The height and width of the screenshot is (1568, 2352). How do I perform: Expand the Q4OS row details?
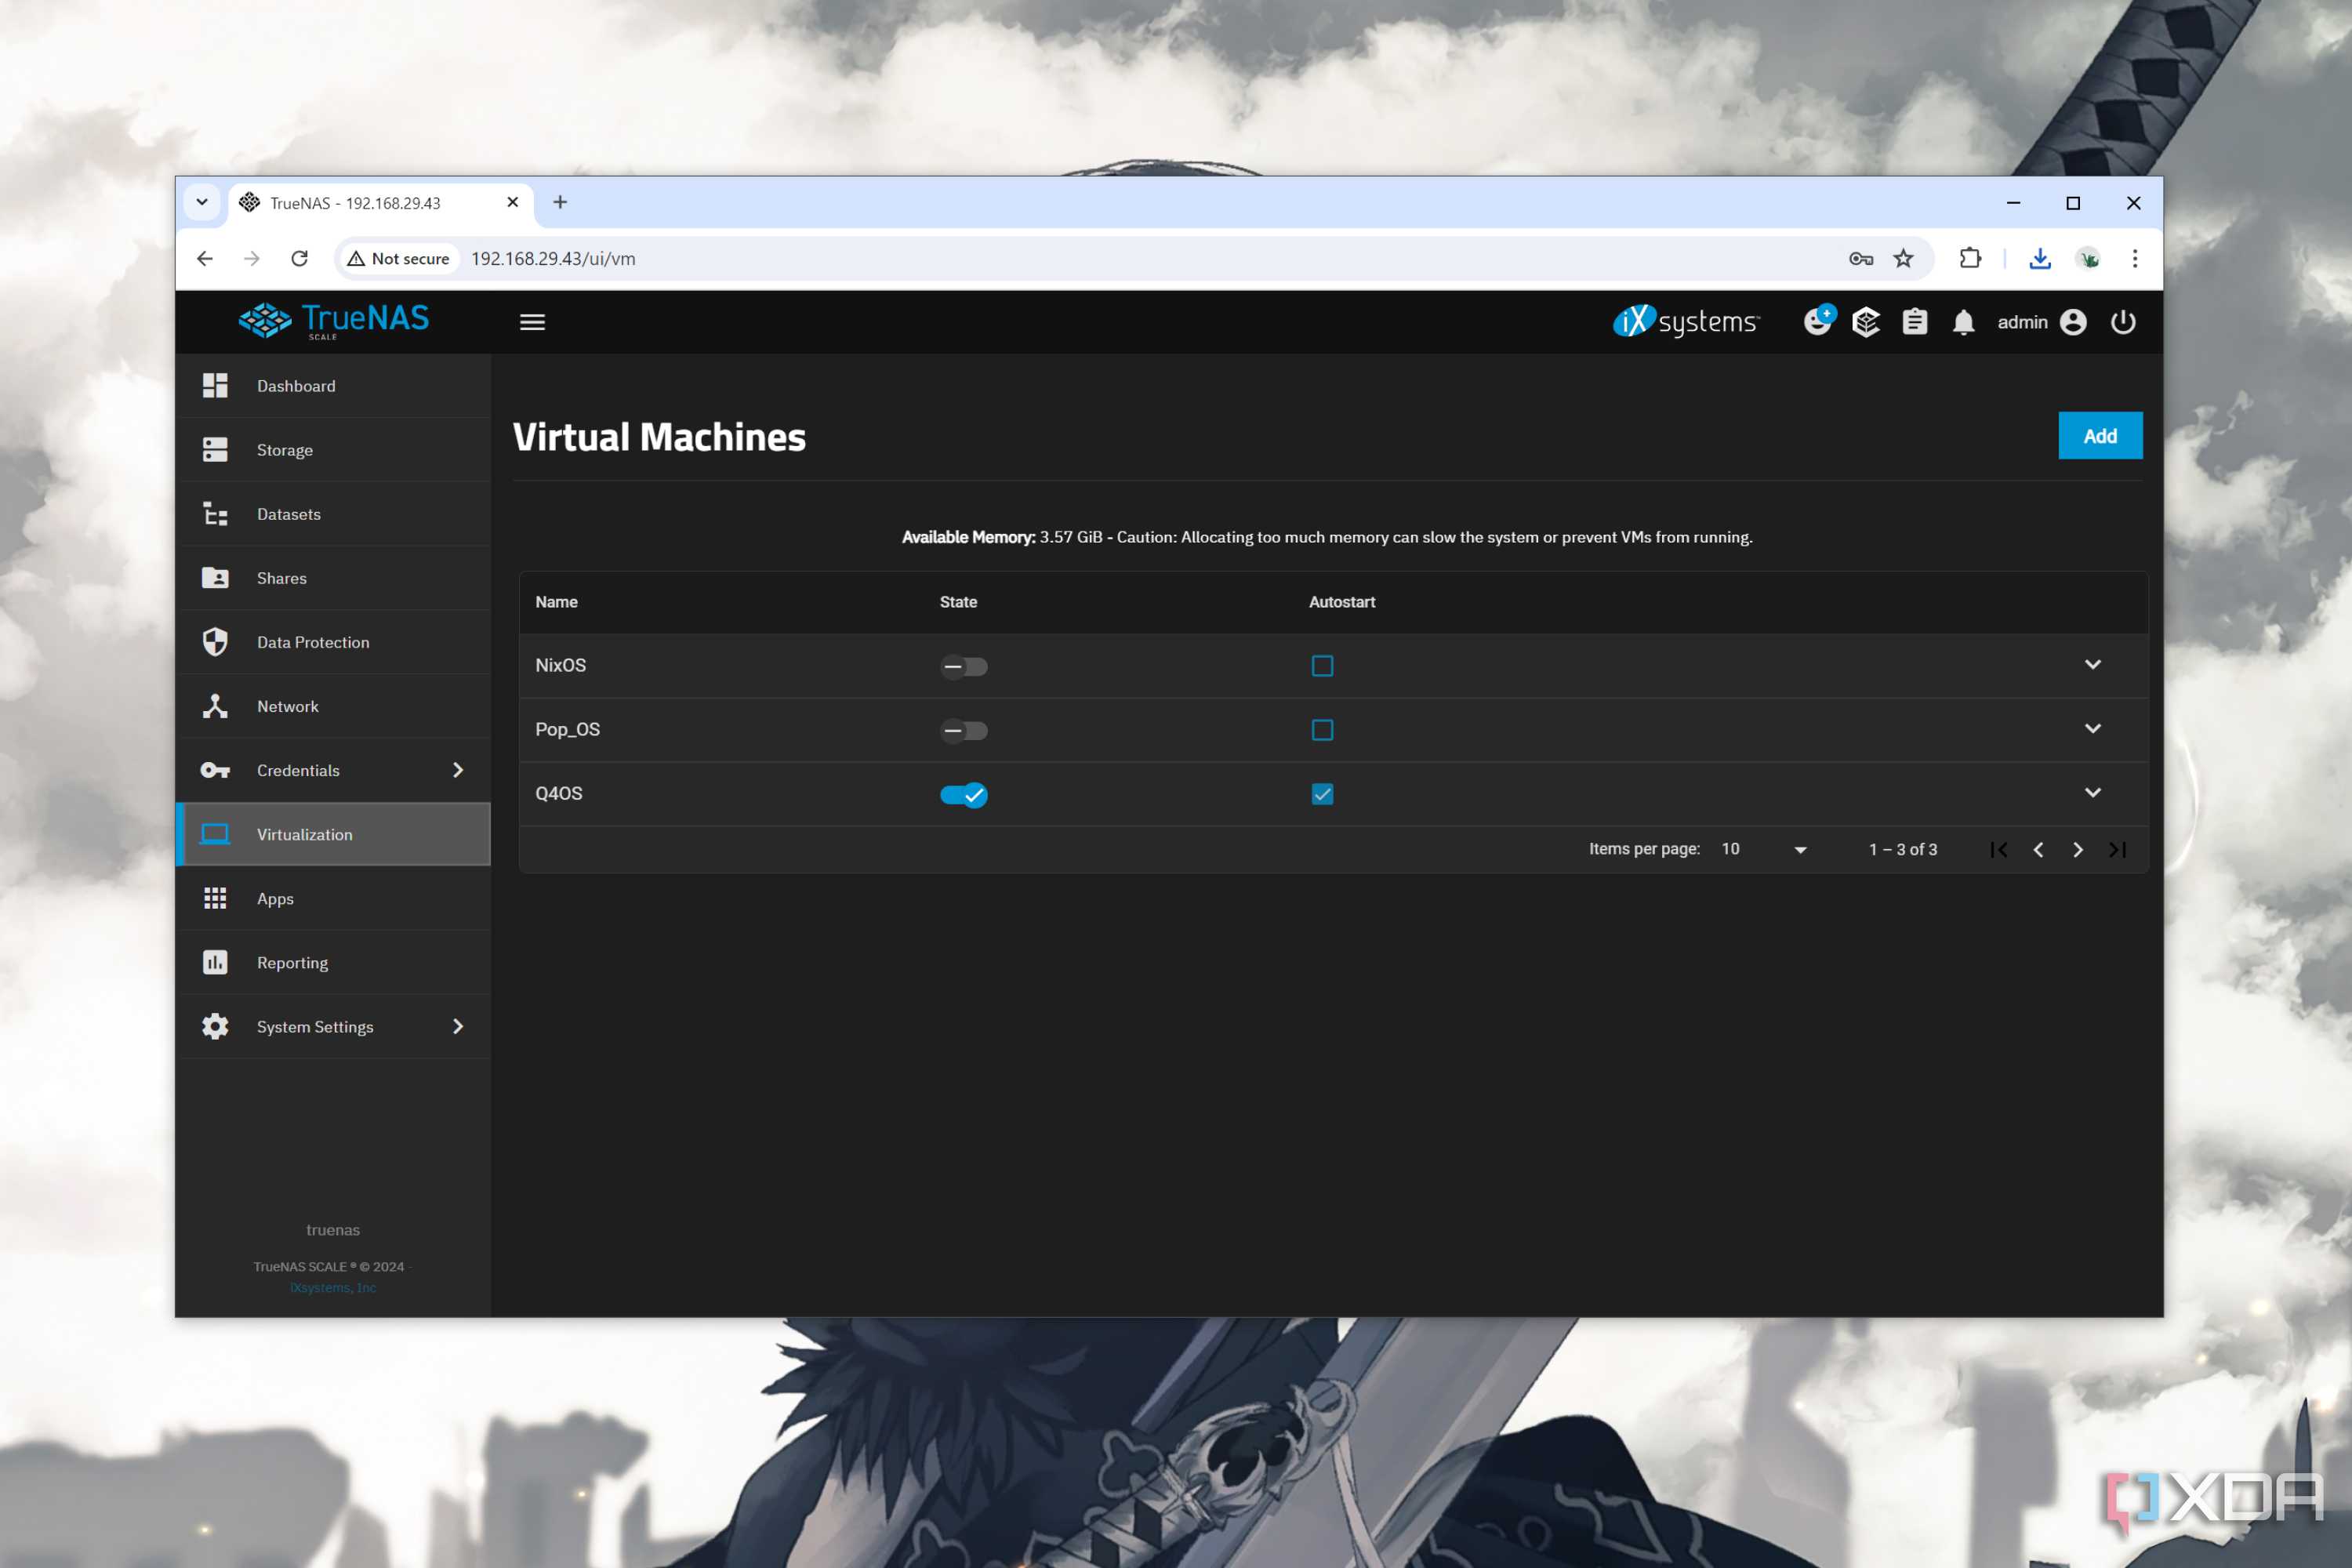tap(2092, 793)
